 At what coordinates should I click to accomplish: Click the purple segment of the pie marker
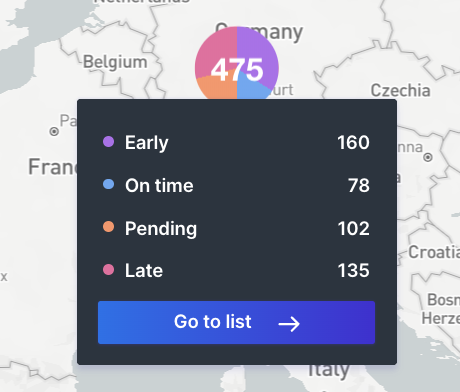tap(258, 50)
